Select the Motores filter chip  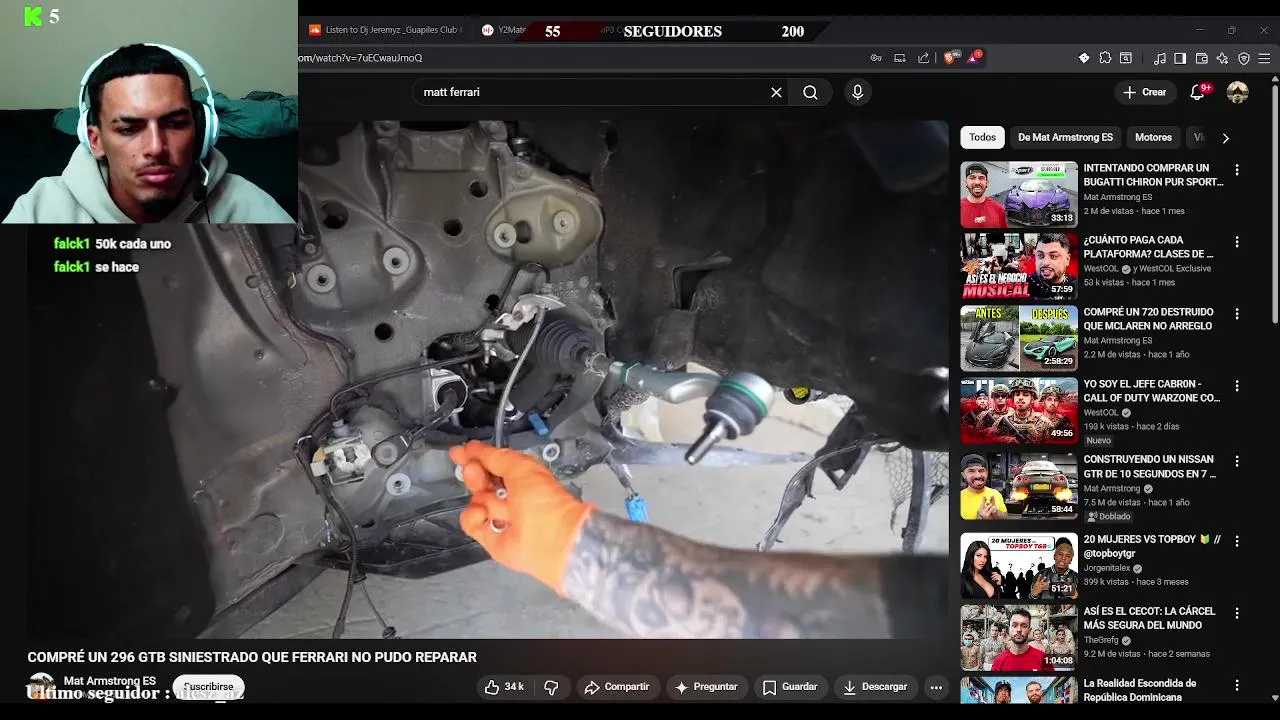pos(1153,137)
